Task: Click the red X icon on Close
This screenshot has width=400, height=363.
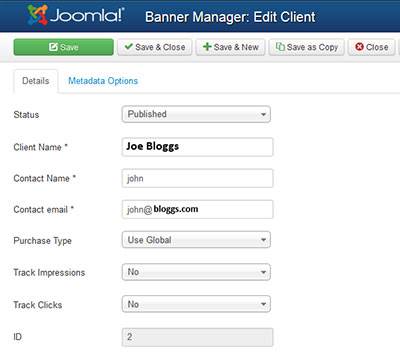Action: (359, 47)
